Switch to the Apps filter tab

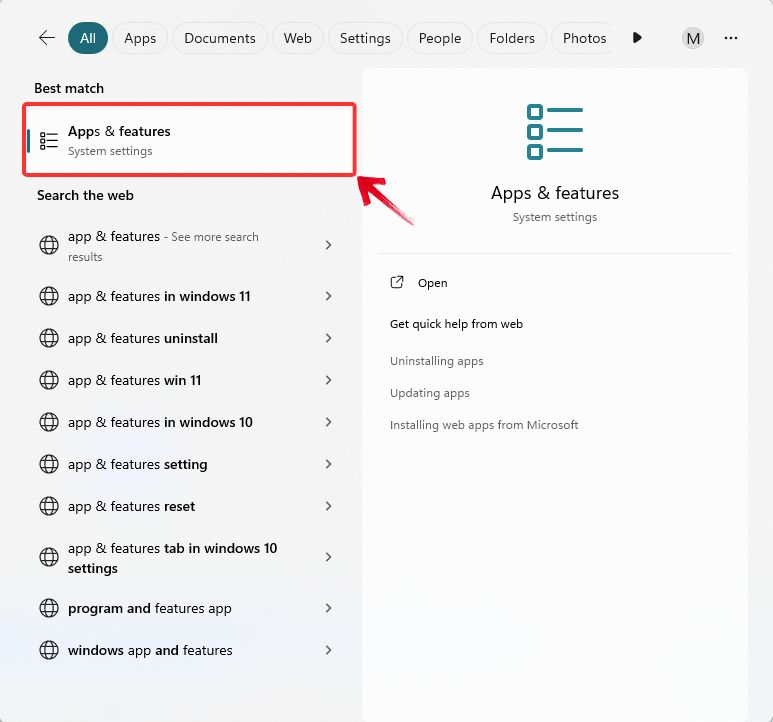click(x=140, y=38)
